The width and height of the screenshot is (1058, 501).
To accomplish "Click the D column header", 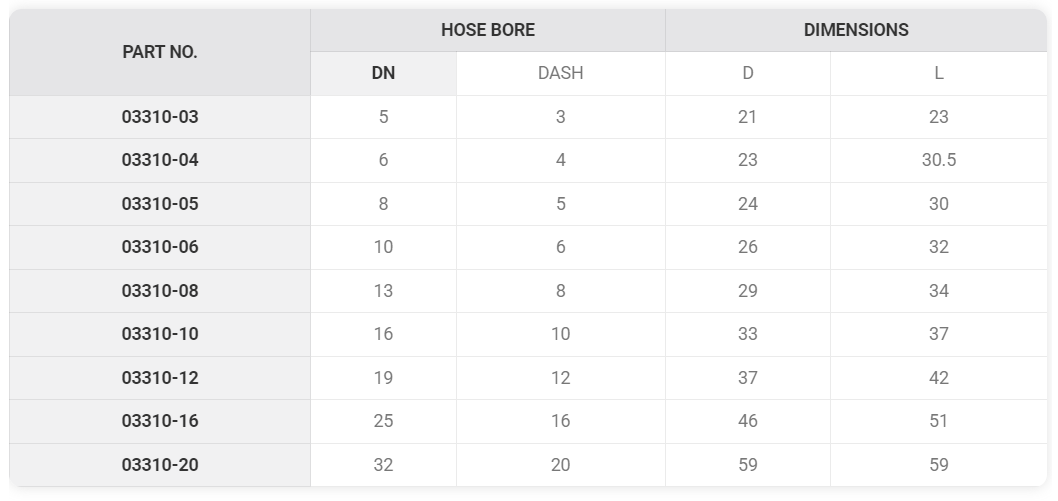I will tap(748, 73).
